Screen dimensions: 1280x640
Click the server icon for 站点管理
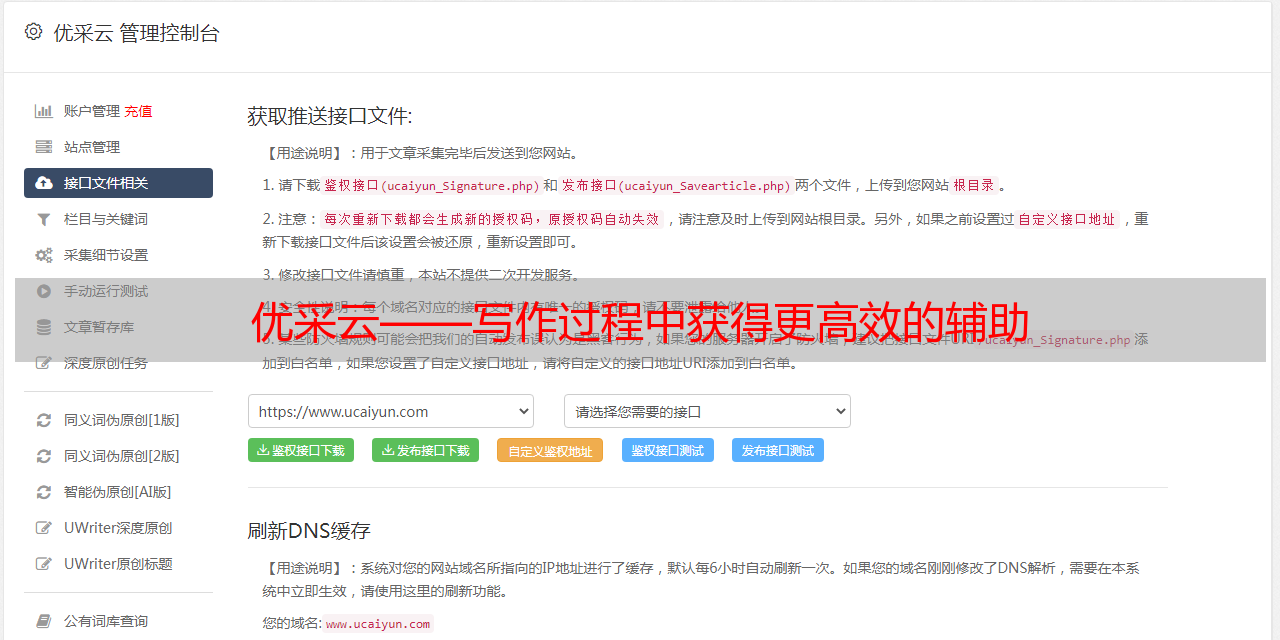44,147
